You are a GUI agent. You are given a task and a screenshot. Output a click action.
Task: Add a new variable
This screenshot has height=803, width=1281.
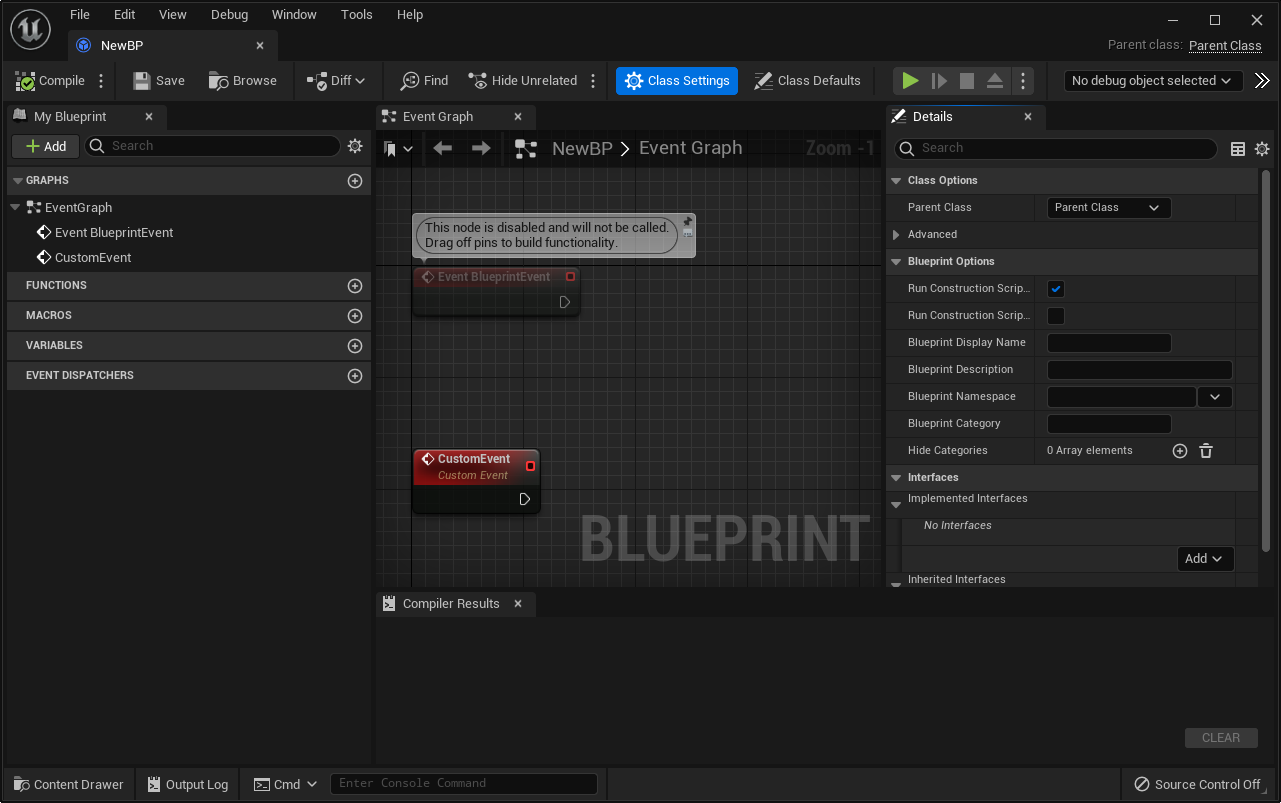[354, 346]
